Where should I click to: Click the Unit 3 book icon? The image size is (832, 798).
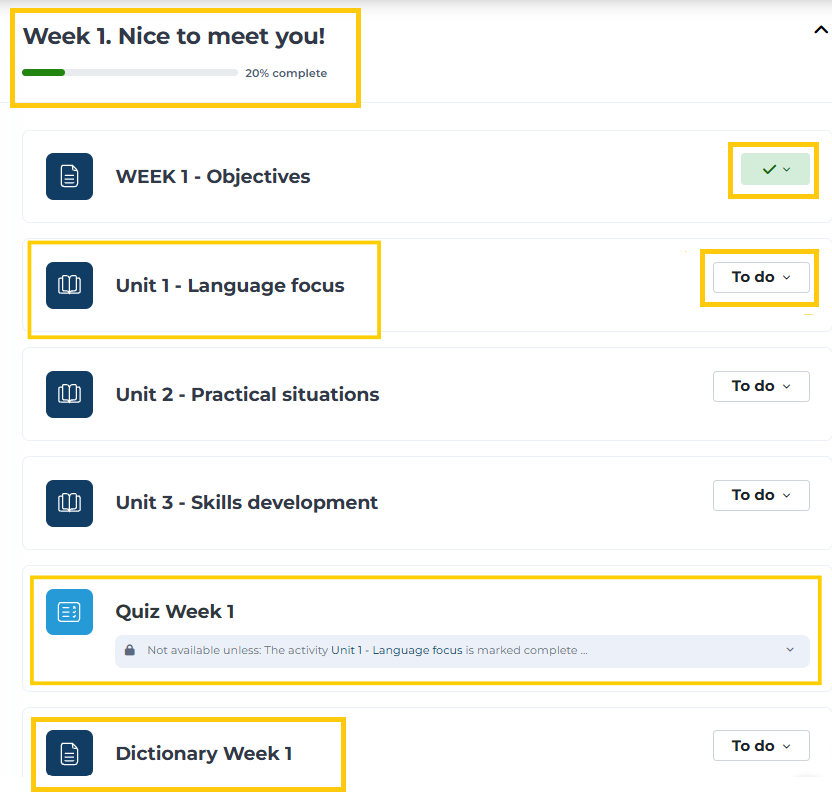point(70,504)
